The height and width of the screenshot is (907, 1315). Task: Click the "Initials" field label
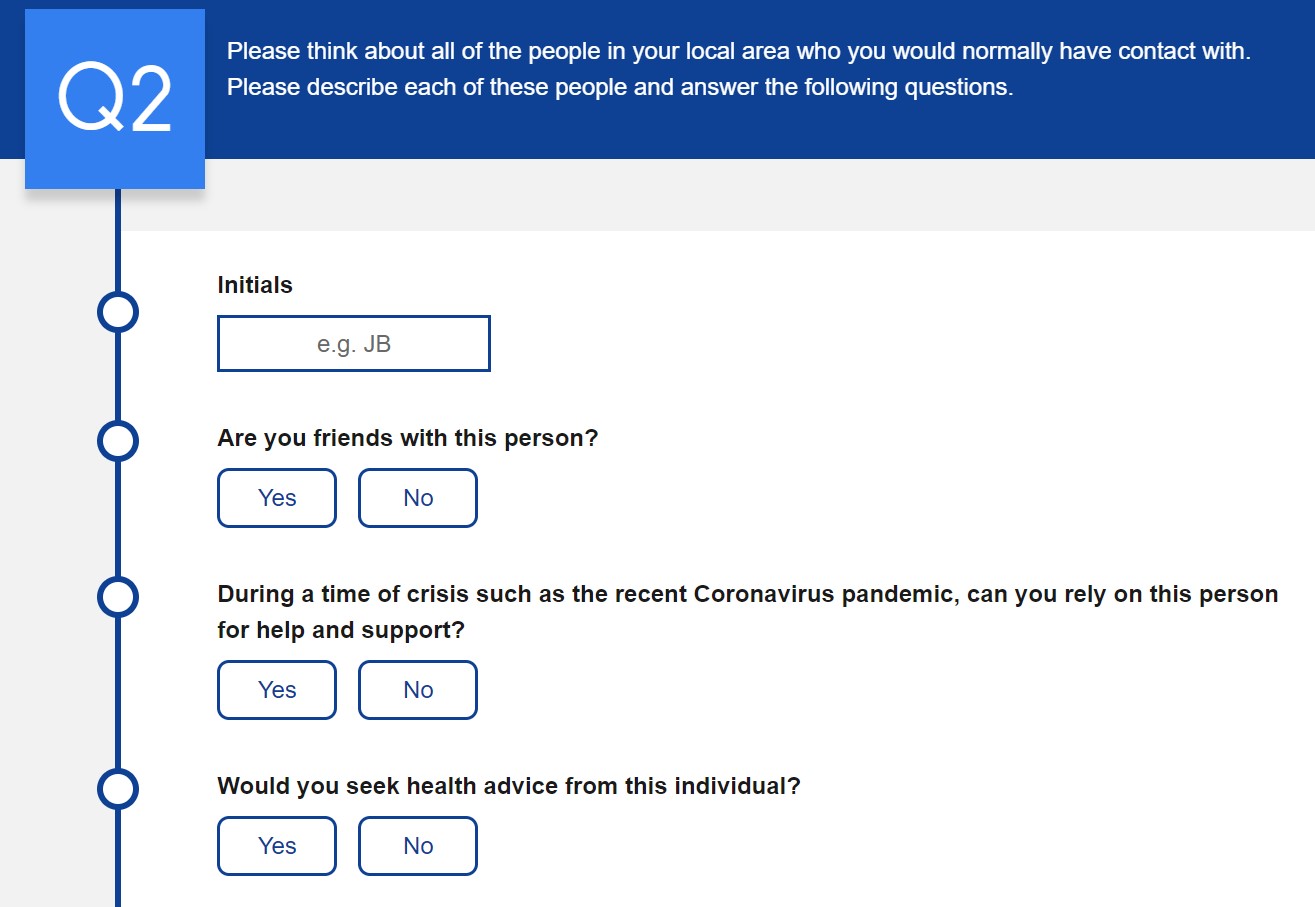point(255,285)
